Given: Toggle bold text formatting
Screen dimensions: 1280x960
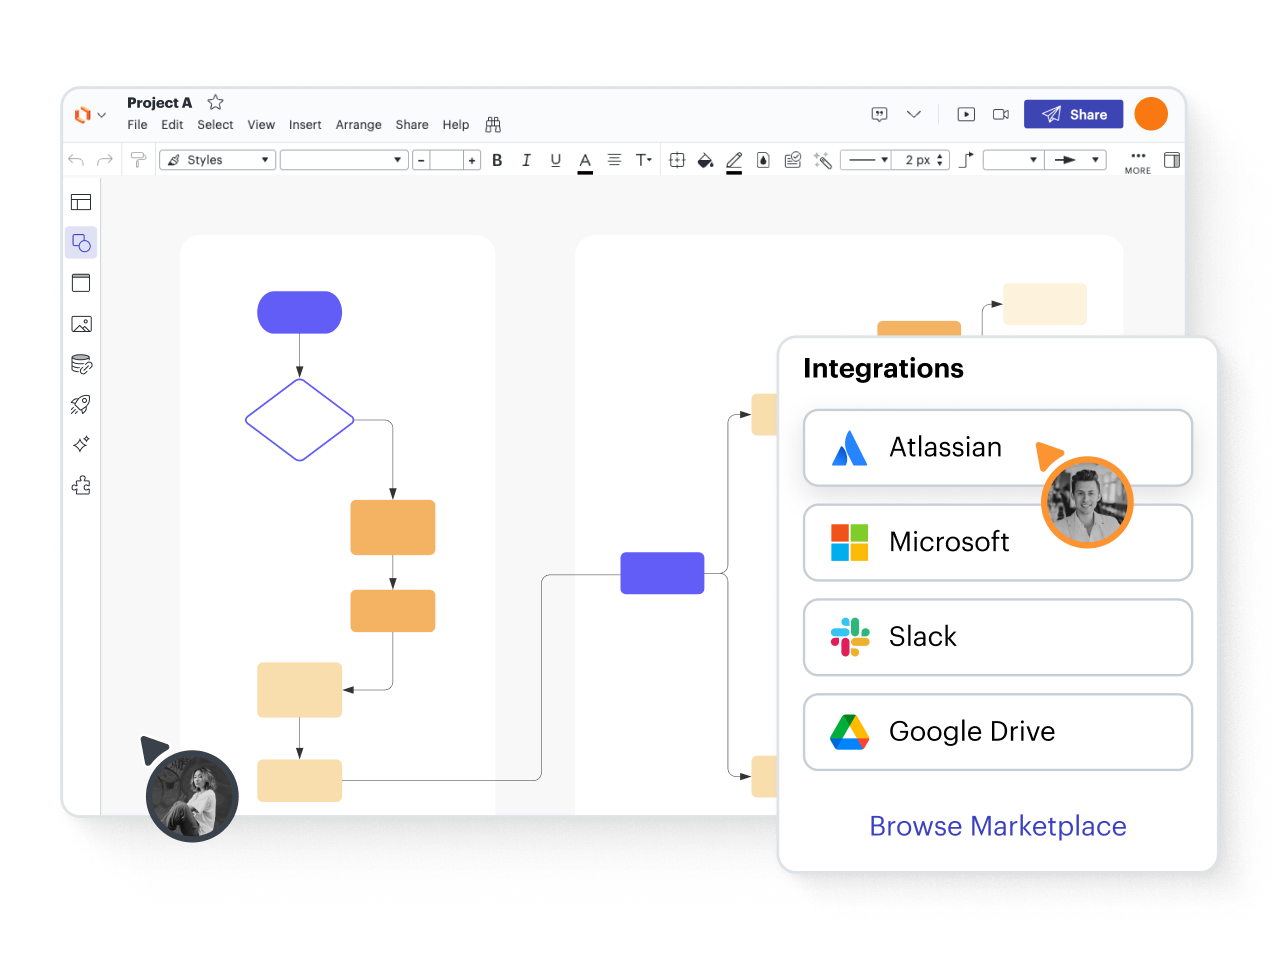Looking at the screenshot, I should click(497, 160).
